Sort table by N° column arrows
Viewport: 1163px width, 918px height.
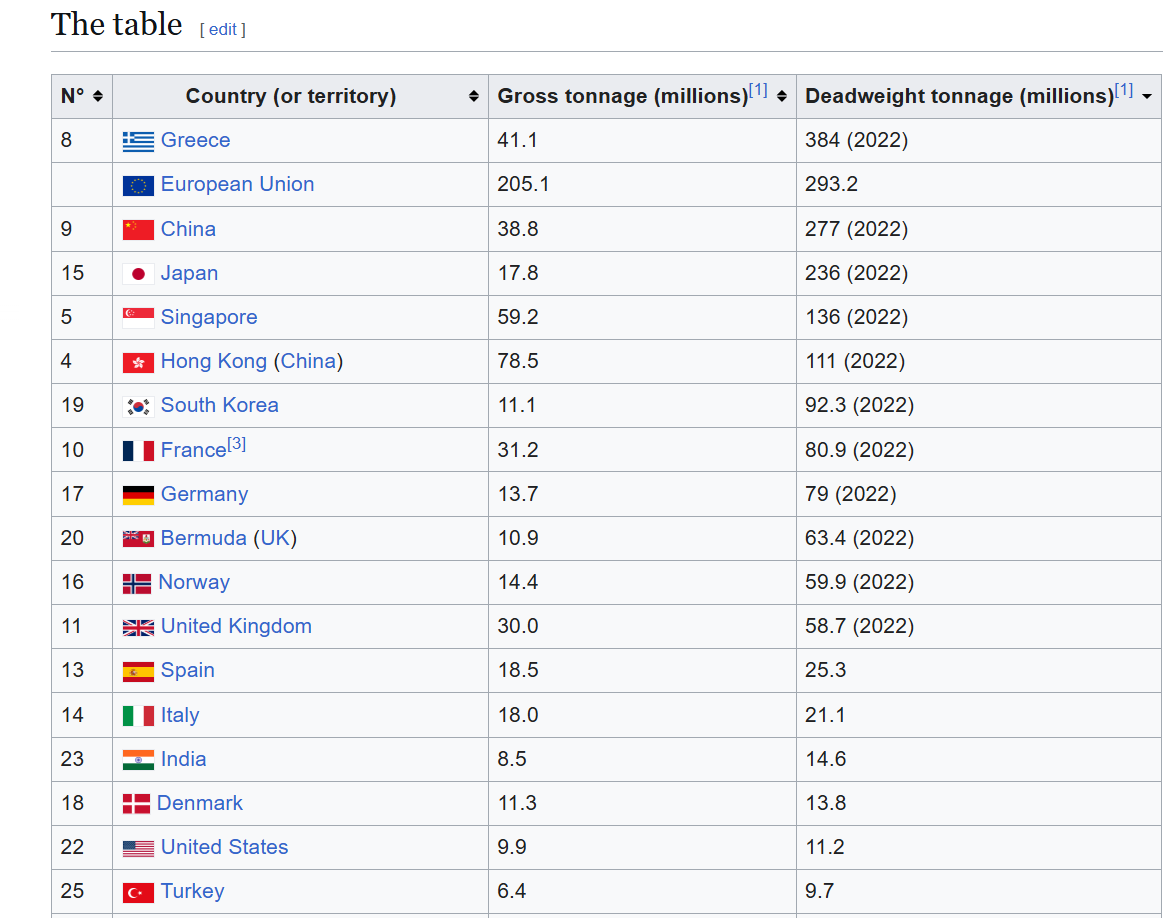[98, 96]
